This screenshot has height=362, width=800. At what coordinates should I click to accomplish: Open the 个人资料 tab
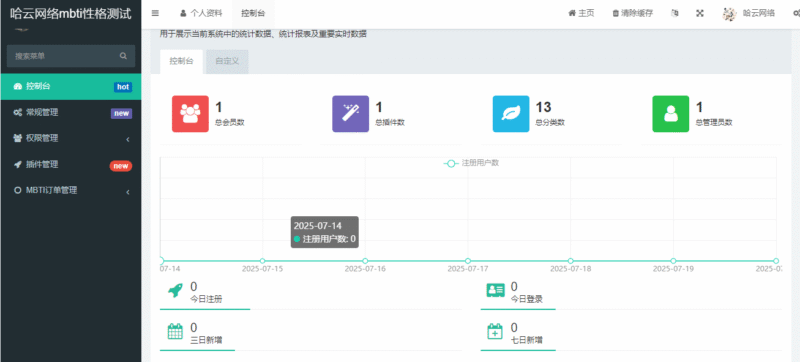[x=201, y=13]
